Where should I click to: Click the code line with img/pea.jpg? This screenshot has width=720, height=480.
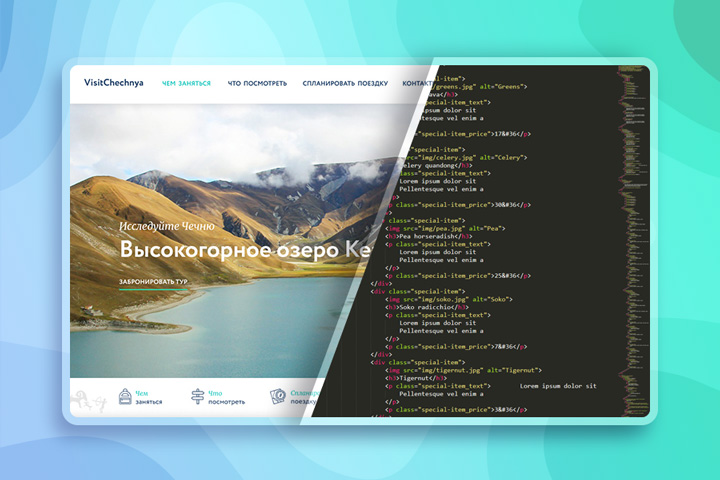click(x=445, y=228)
